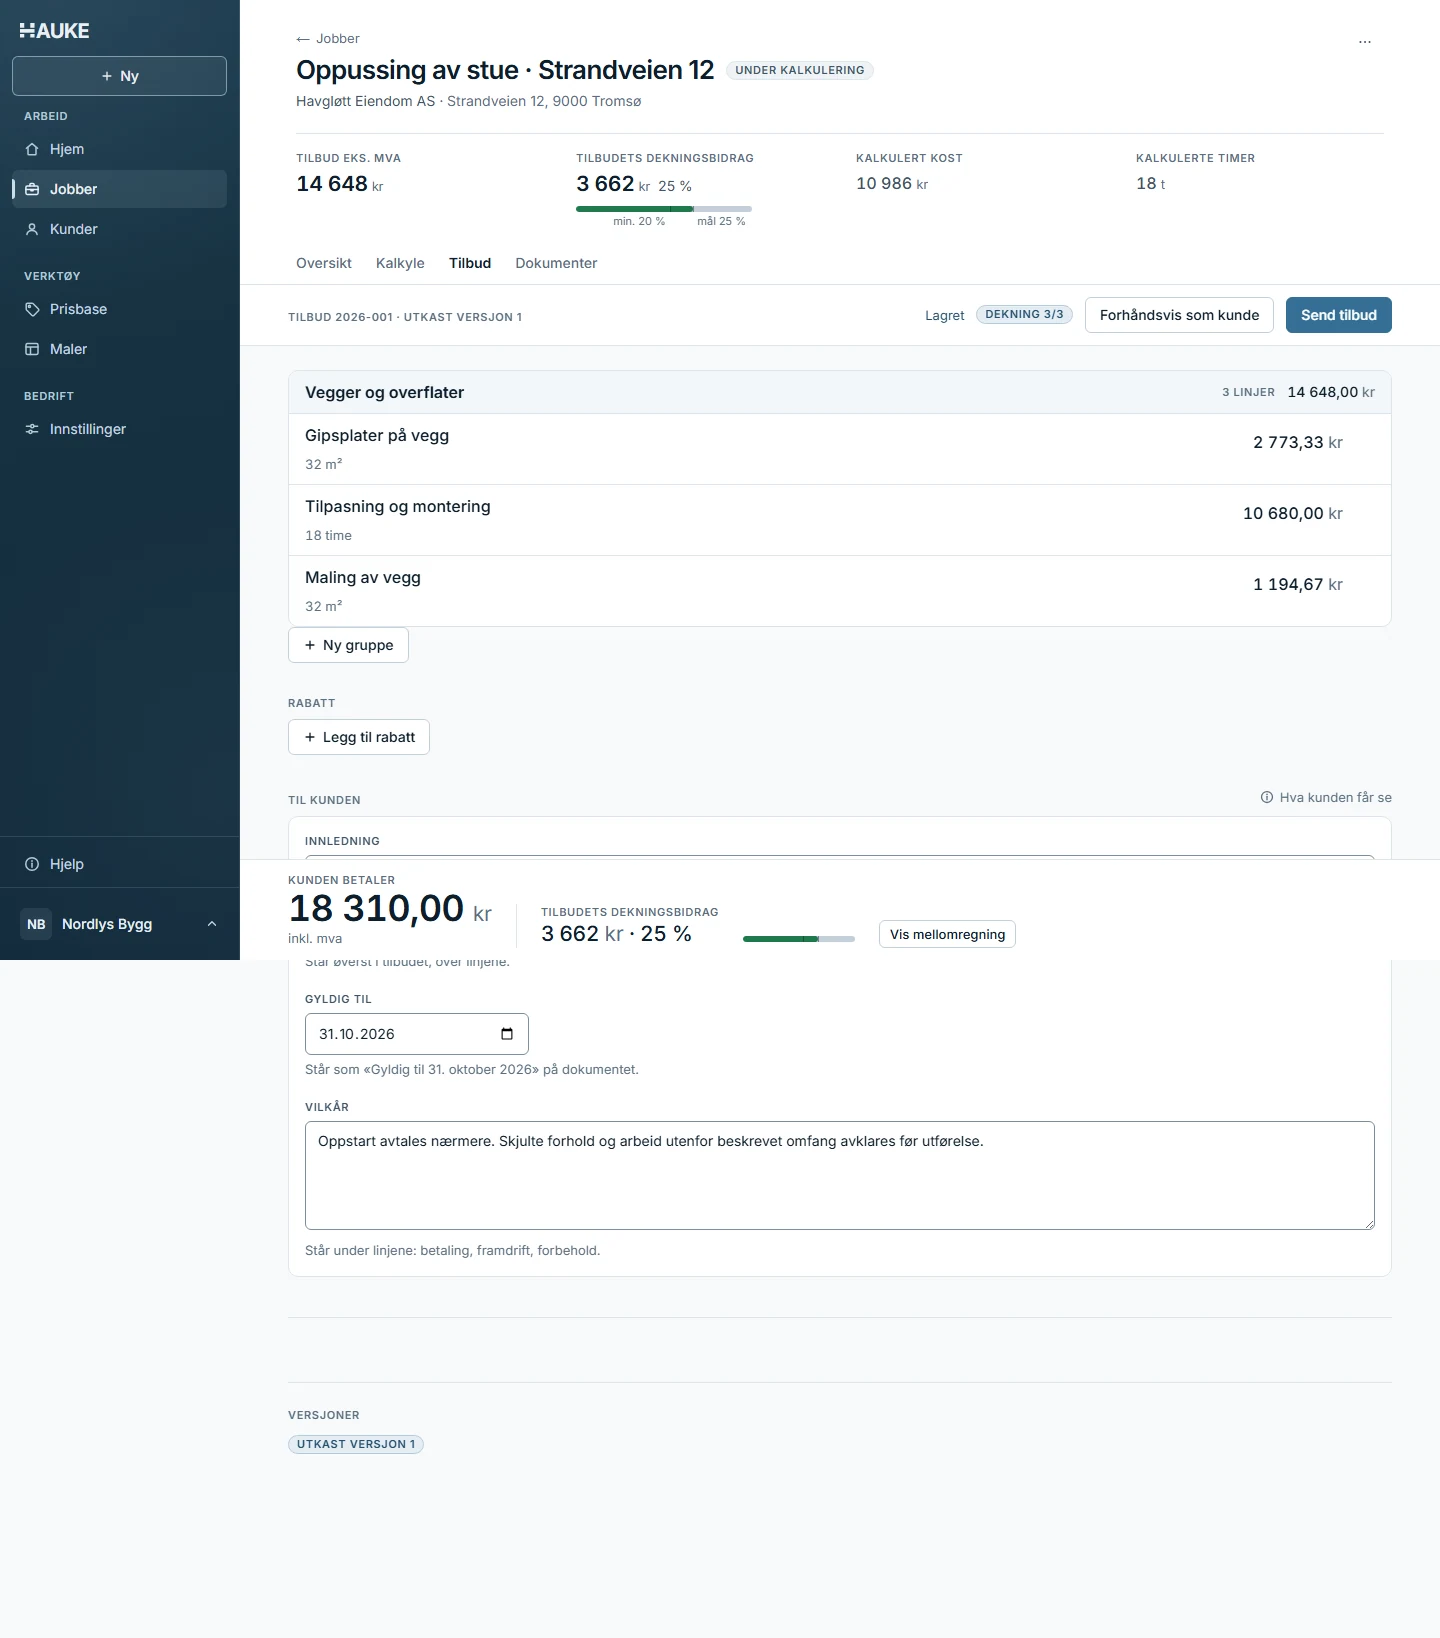Viewport: 1440px width, 1638px height.
Task: Click the dekningsbidrag progress bar in footer
Action: 799,939
